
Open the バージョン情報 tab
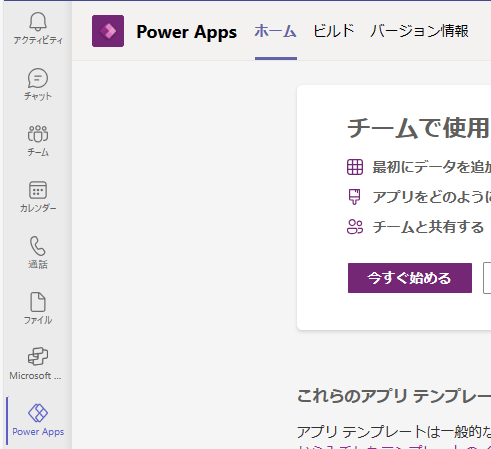(419, 31)
